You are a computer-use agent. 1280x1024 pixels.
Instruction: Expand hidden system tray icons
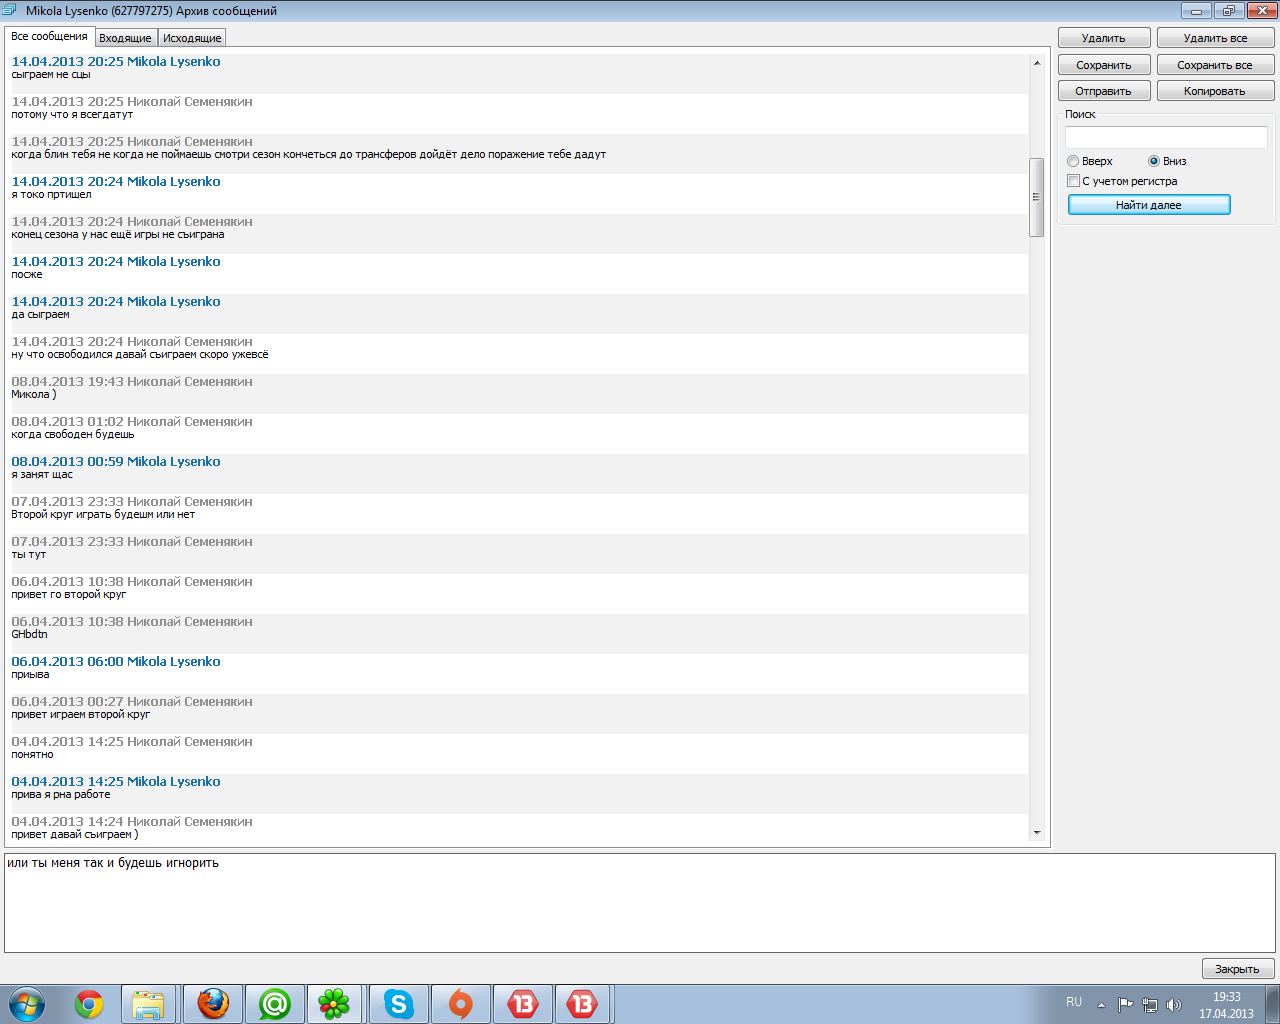point(1101,1005)
